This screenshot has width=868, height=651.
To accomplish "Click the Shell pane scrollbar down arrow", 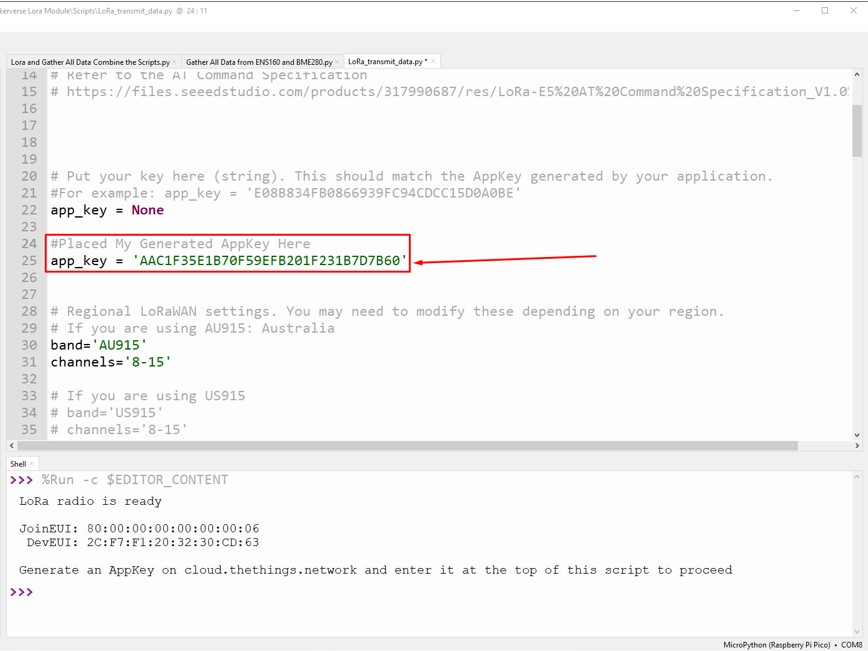I will tap(857, 630).
